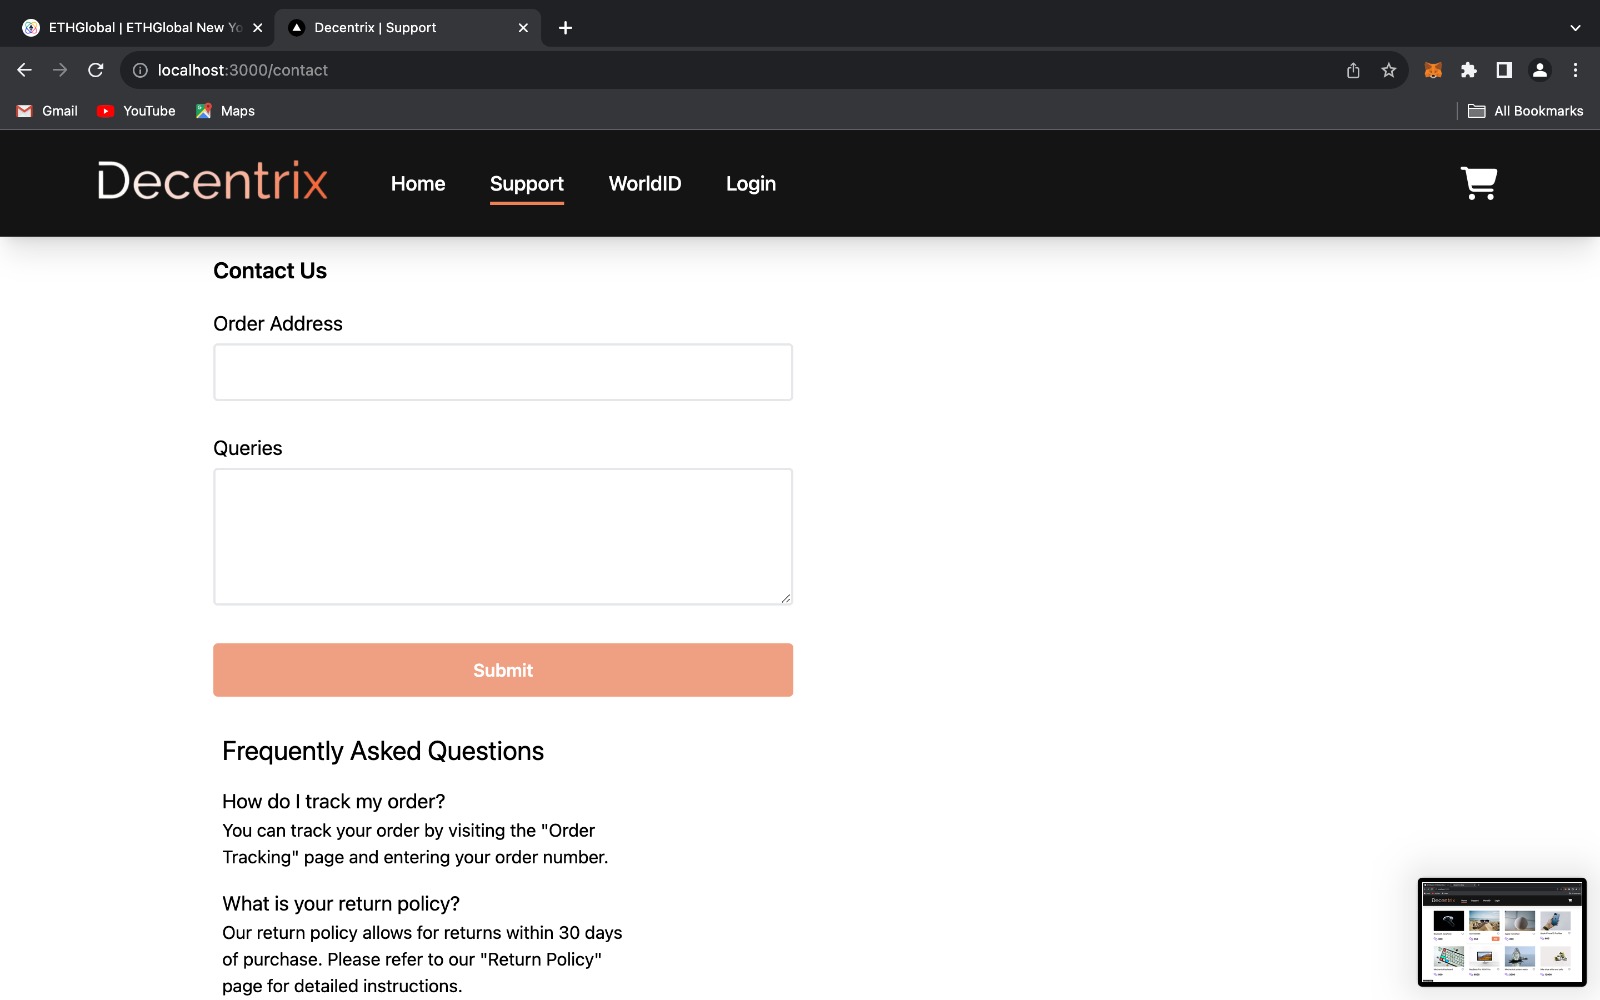
Task: Click the Queries textarea resize handle
Action: tap(785, 598)
